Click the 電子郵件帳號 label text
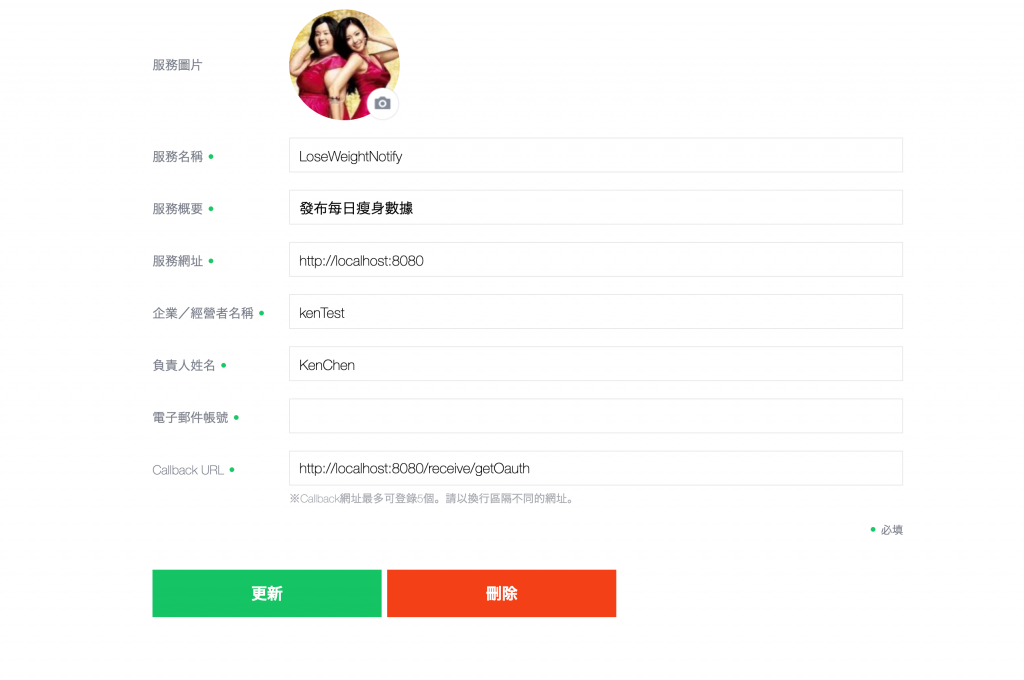Image resolution: width=1024 pixels, height=680 pixels. tap(190, 417)
